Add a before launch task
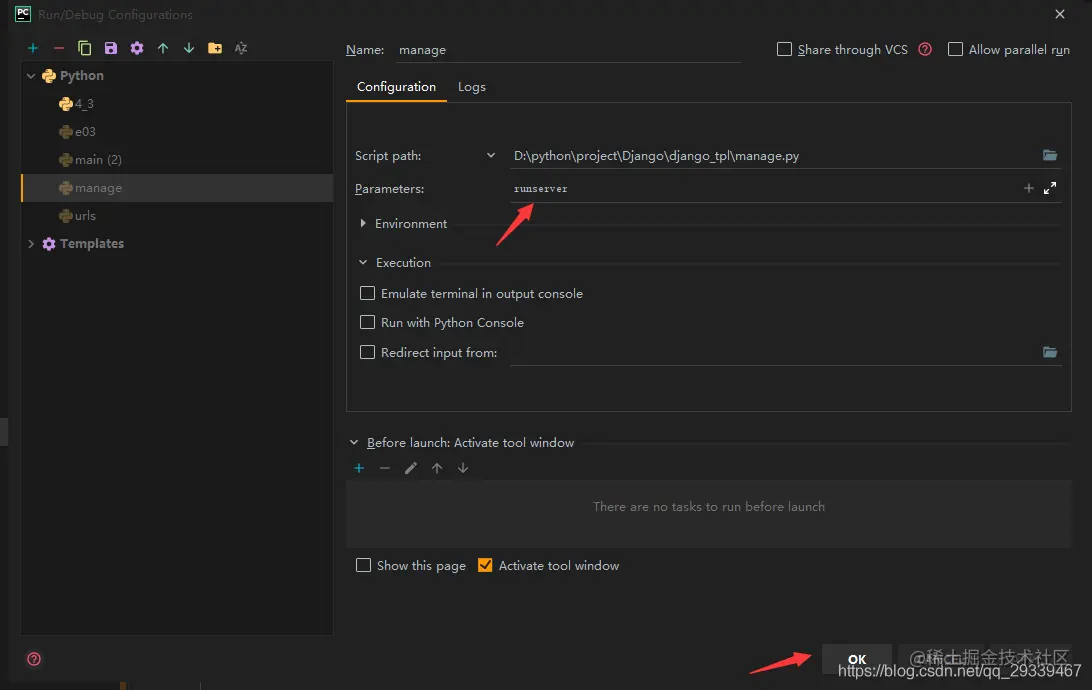 359,468
